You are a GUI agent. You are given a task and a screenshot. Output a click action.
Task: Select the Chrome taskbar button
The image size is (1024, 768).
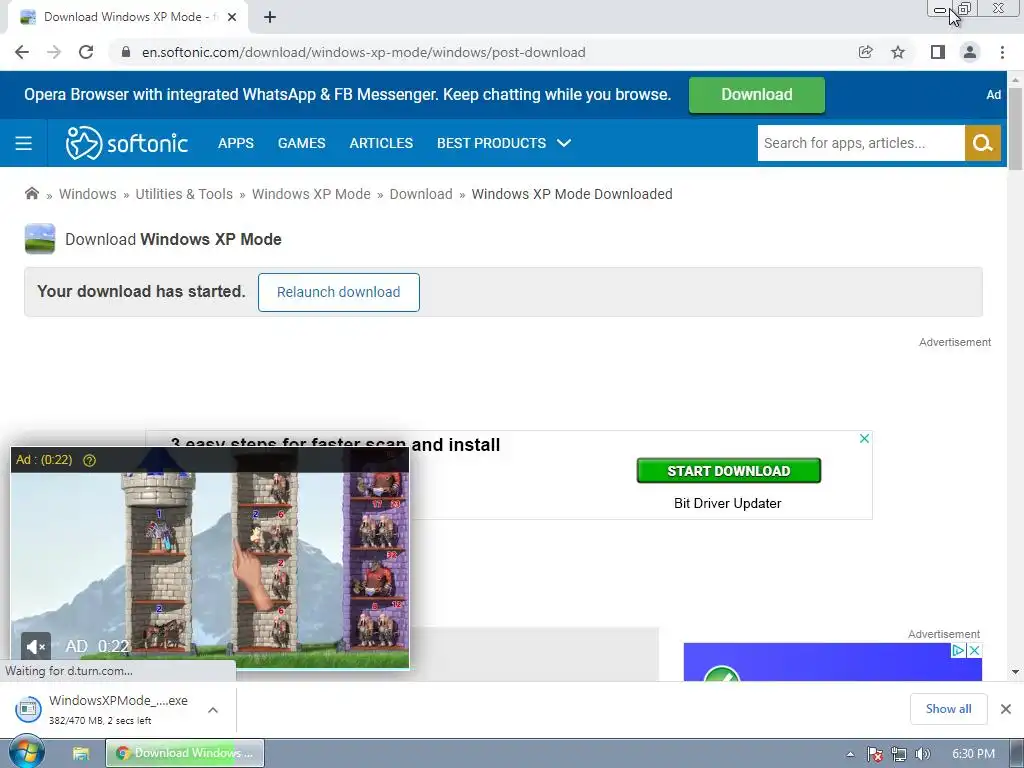pos(185,753)
